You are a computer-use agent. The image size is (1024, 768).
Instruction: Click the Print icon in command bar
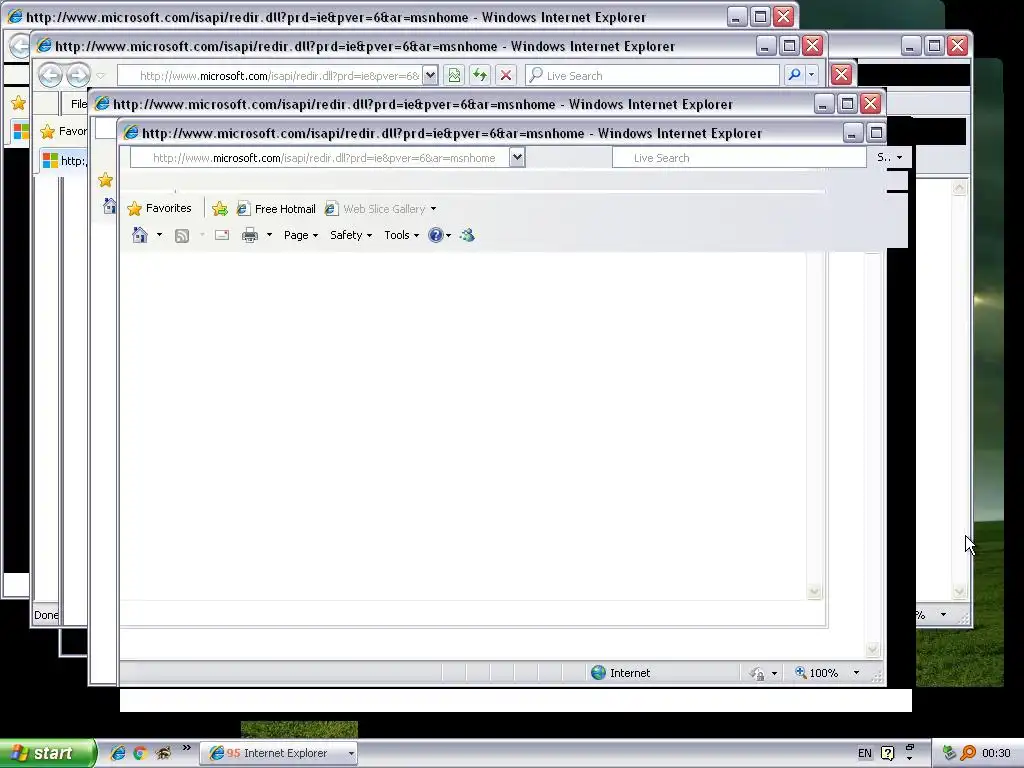pyautogui.click(x=249, y=235)
